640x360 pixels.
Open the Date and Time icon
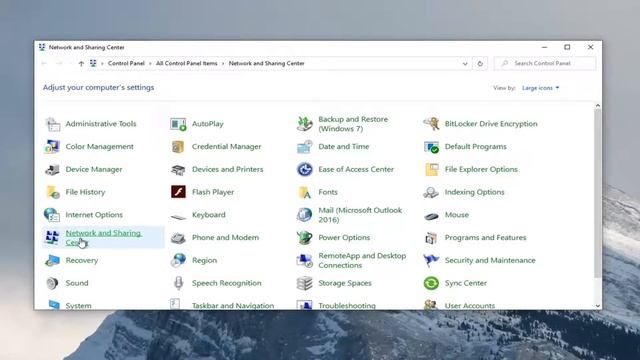[x=304, y=147]
